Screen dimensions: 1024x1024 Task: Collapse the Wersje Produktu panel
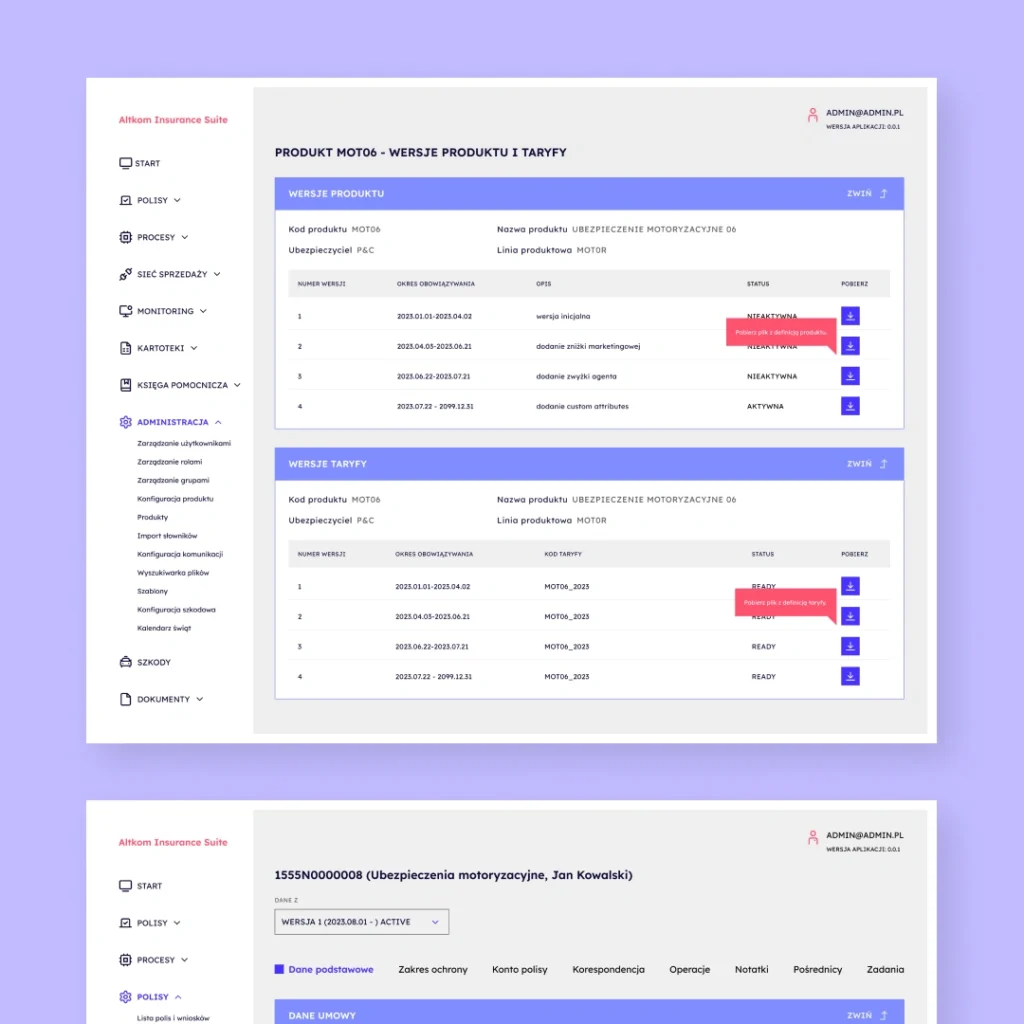[867, 194]
